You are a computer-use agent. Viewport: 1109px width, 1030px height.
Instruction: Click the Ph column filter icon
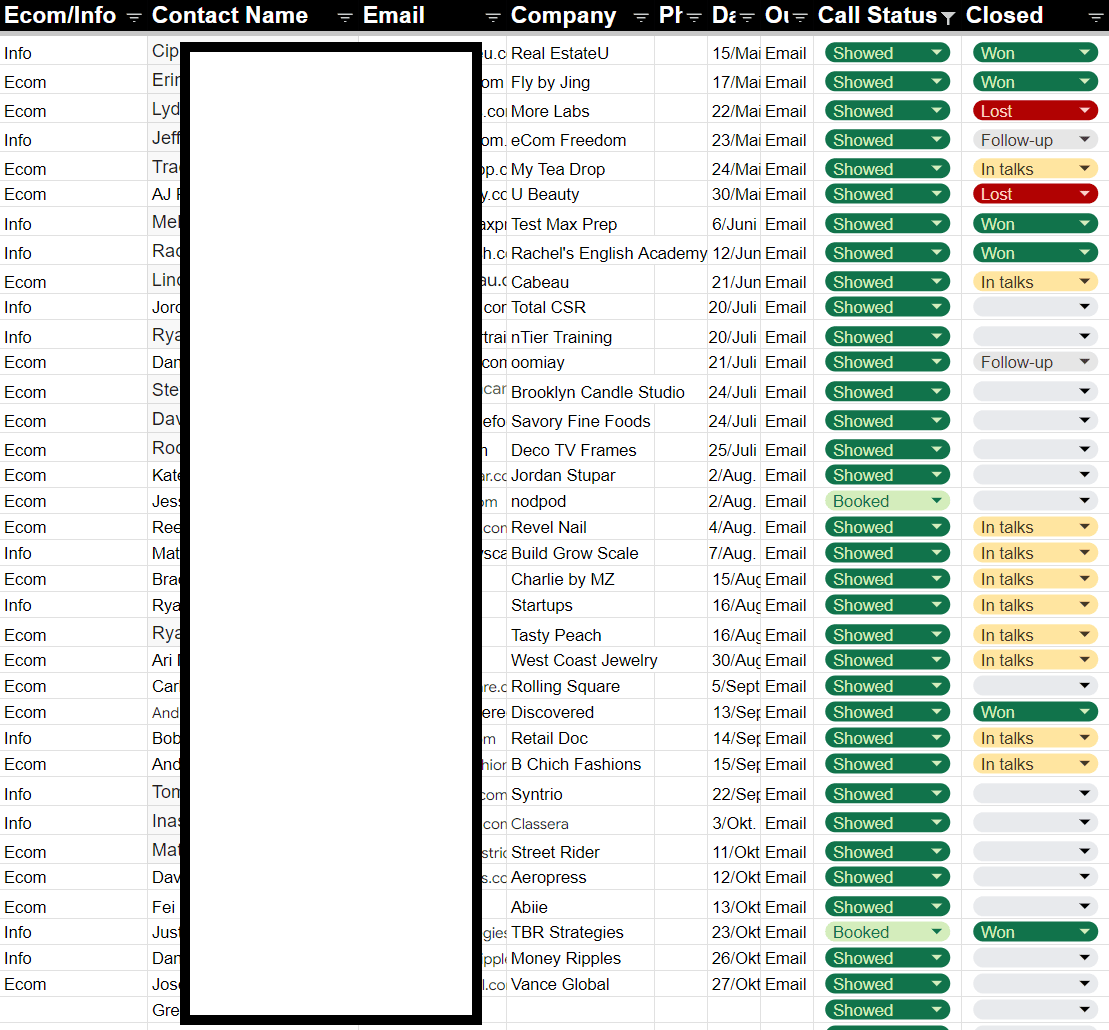(694, 16)
